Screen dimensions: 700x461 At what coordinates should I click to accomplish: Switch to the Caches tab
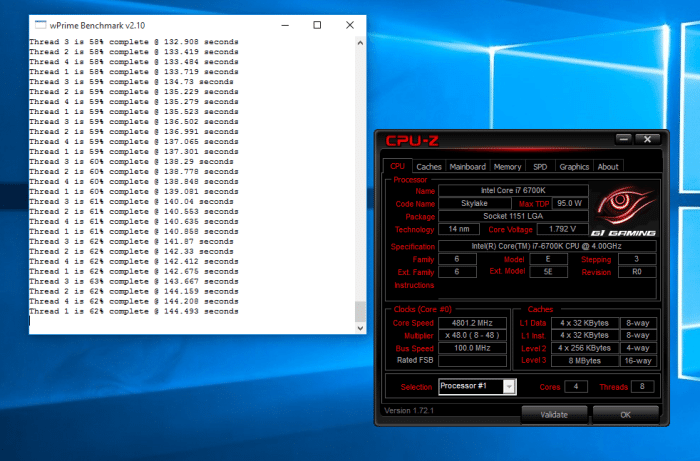click(x=429, y=167)
